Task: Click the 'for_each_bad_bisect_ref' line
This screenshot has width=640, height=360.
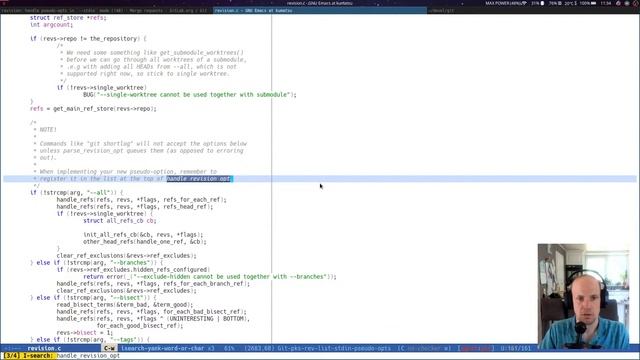Action: (151, 311)
